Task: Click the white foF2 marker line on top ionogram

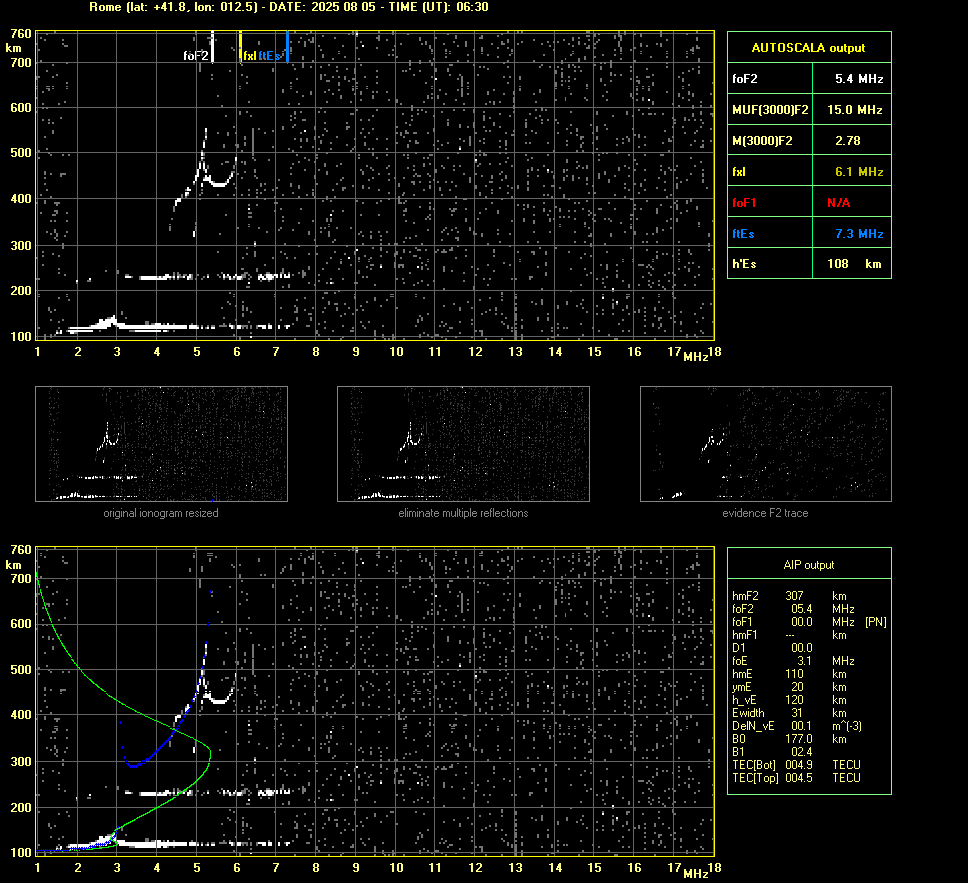Action: click(x=212, y=47)
